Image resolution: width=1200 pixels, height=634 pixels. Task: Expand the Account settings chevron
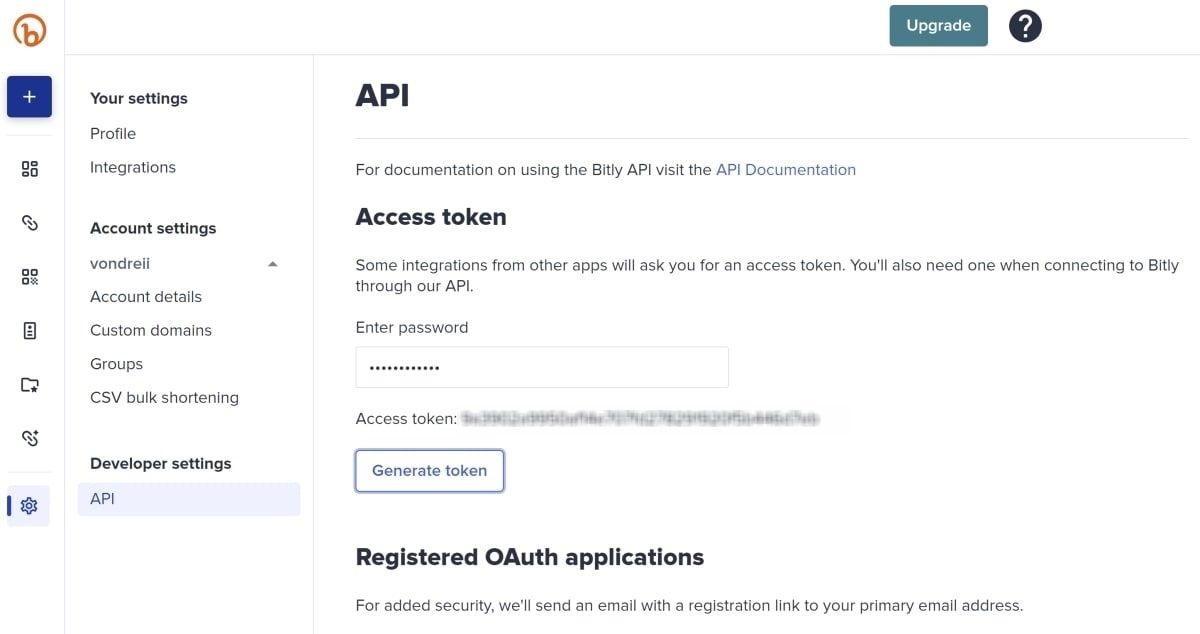(272, 263)
